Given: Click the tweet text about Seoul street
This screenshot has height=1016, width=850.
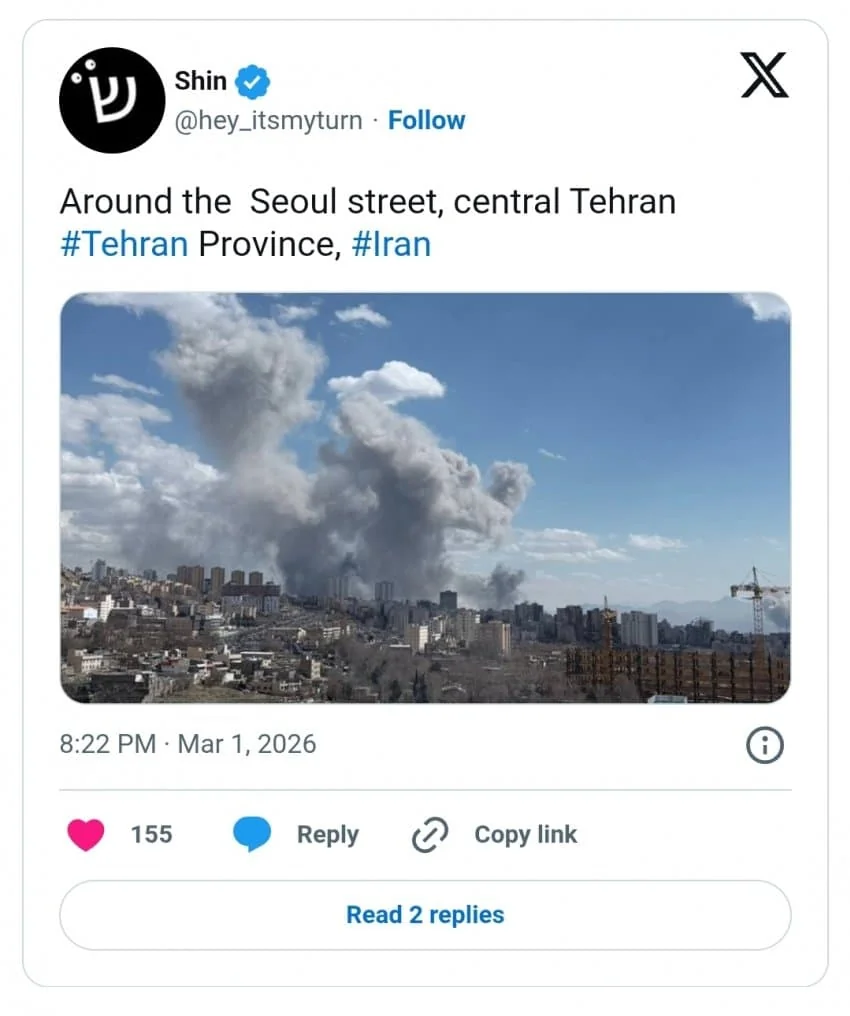Looking at the screenshot, I should pos(367,202).
